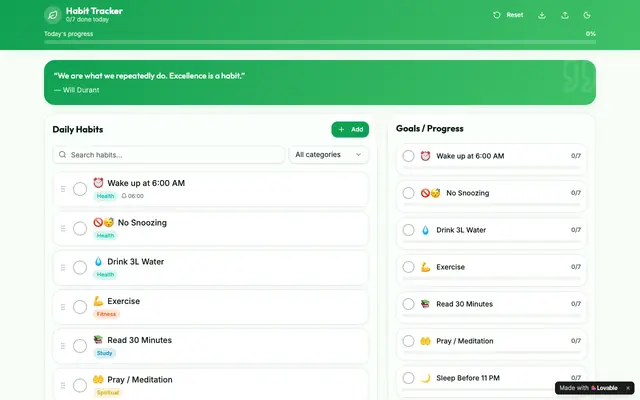The image size is (640, 400).
Task: Click the drag handle for No Snoozing
Action: click(63, 229)
